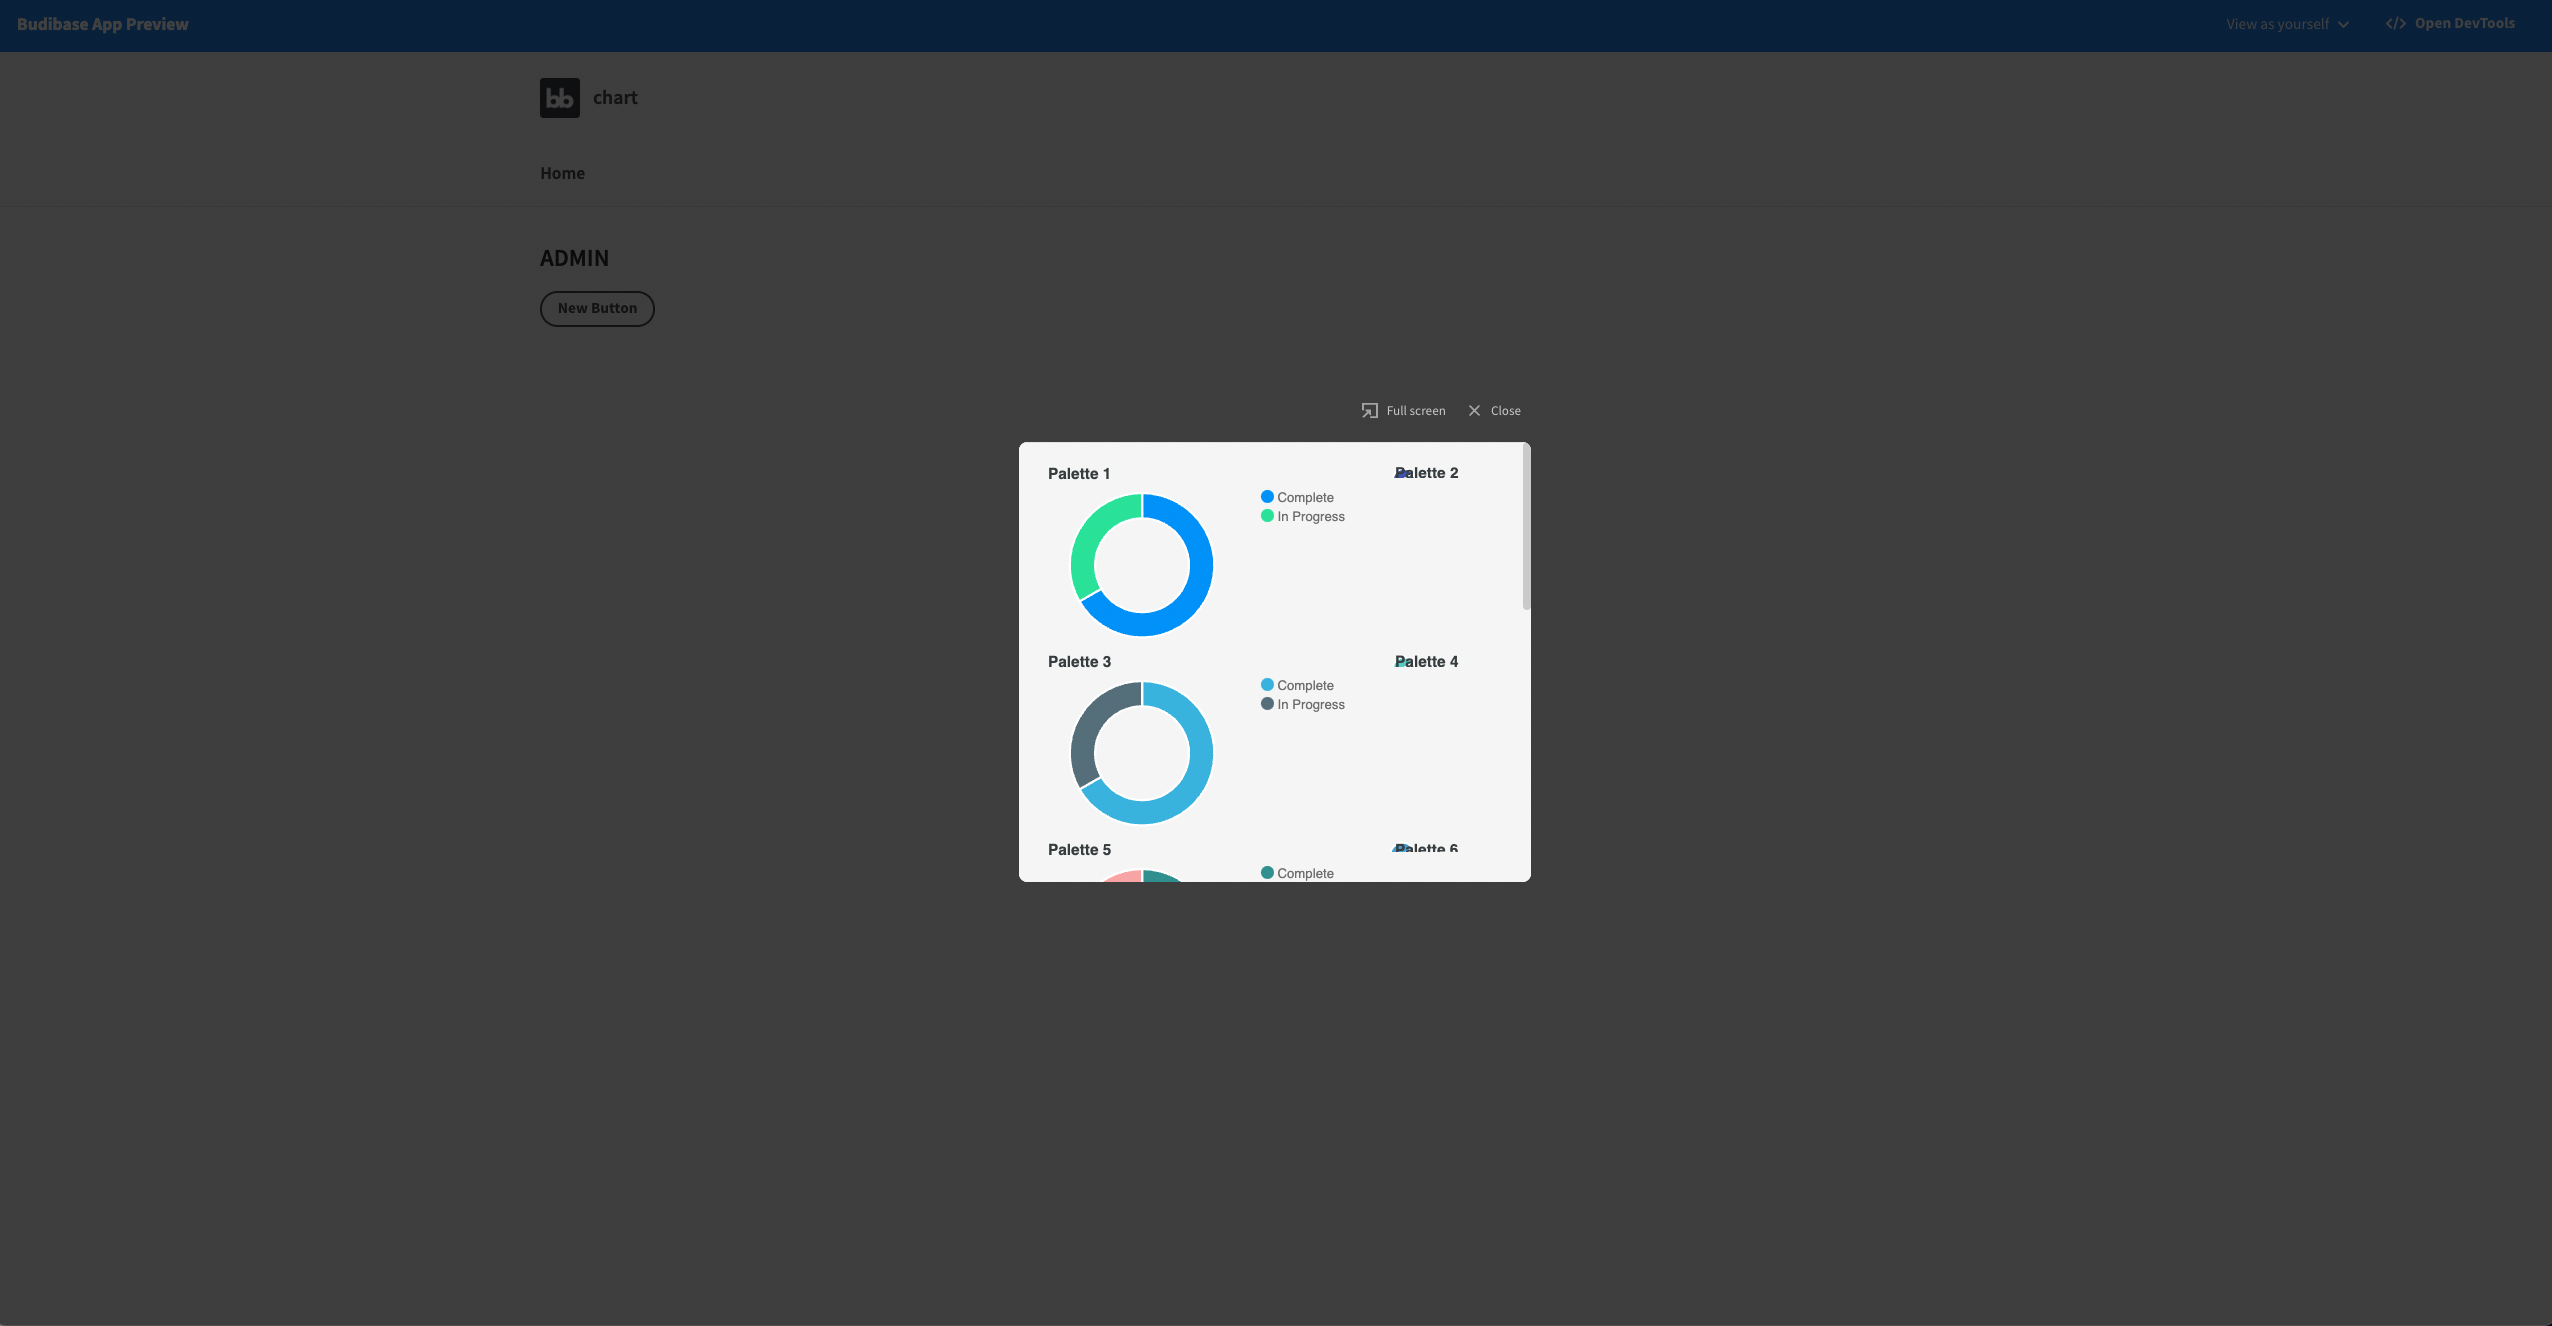Click the Palette 2 chart title

1426,473
